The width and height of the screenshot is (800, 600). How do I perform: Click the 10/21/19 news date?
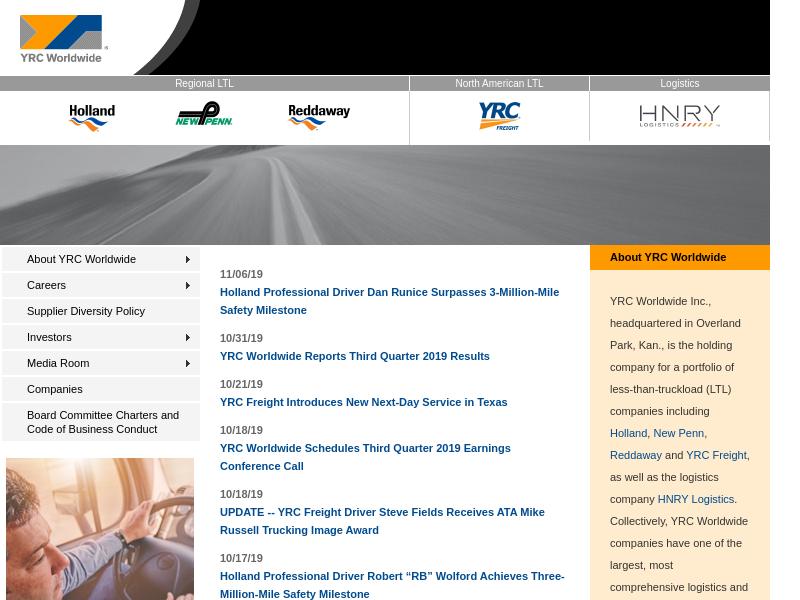pyautogui.click(x=241, y=384)
